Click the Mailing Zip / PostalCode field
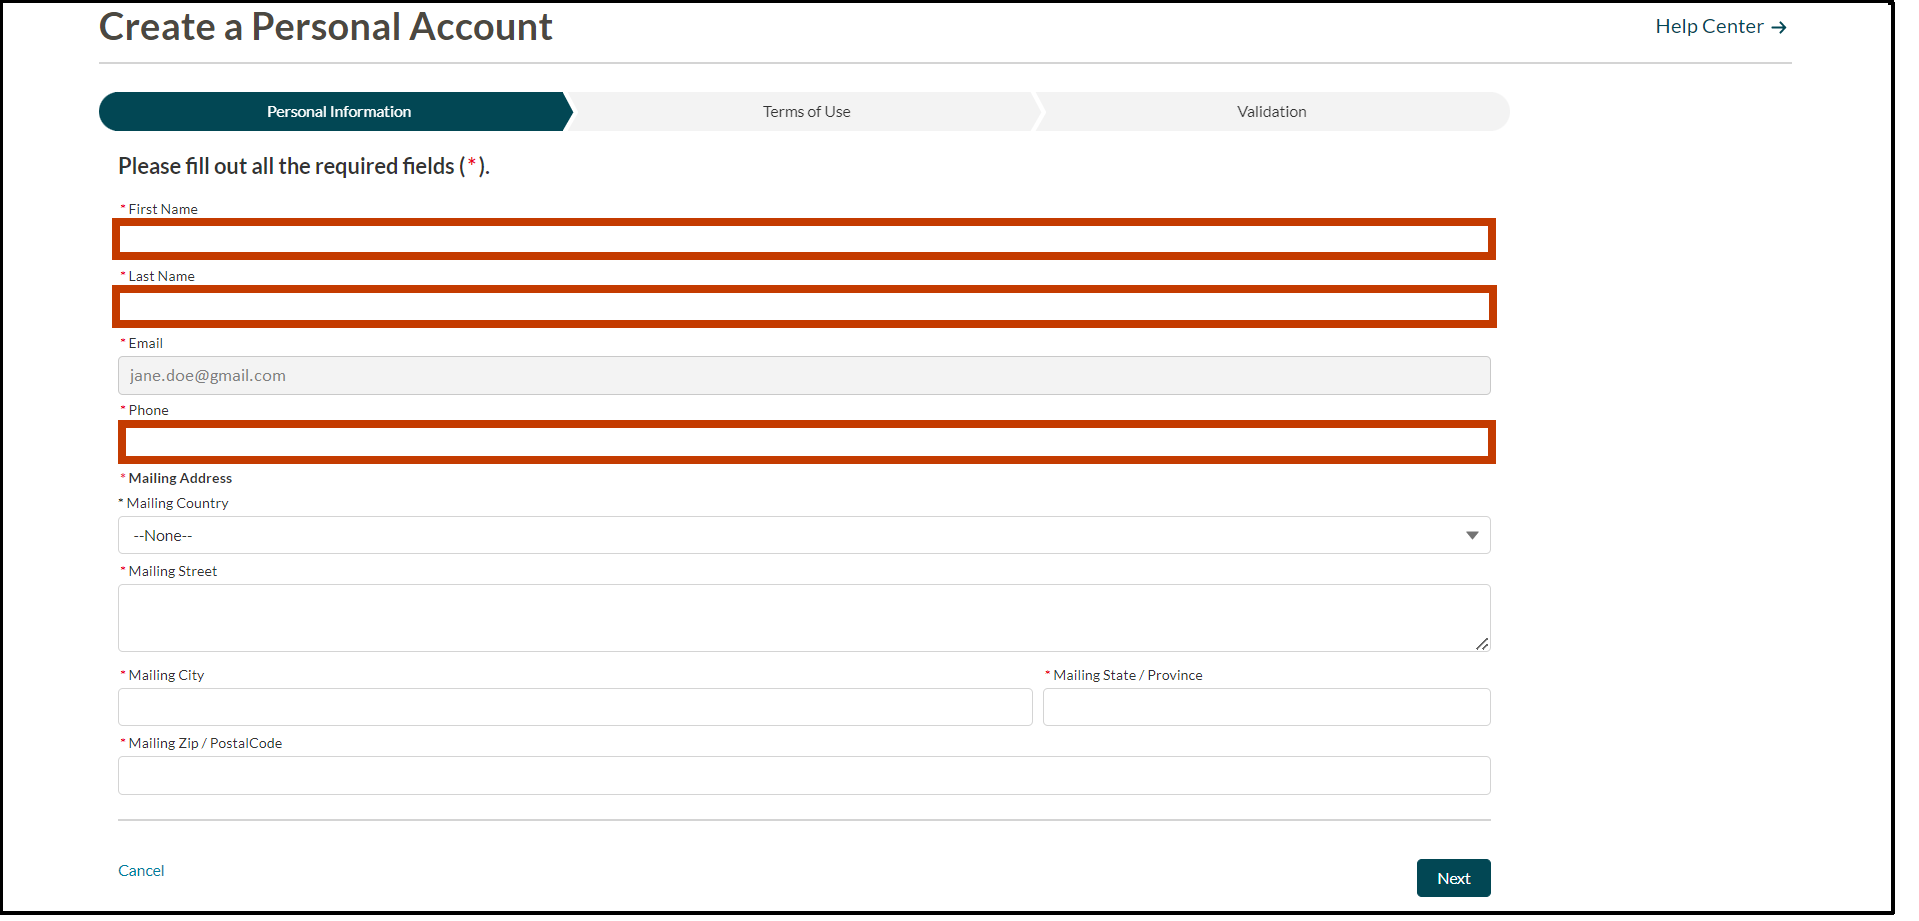Viewport: 1919px width, 921px height. coord(800,775)
